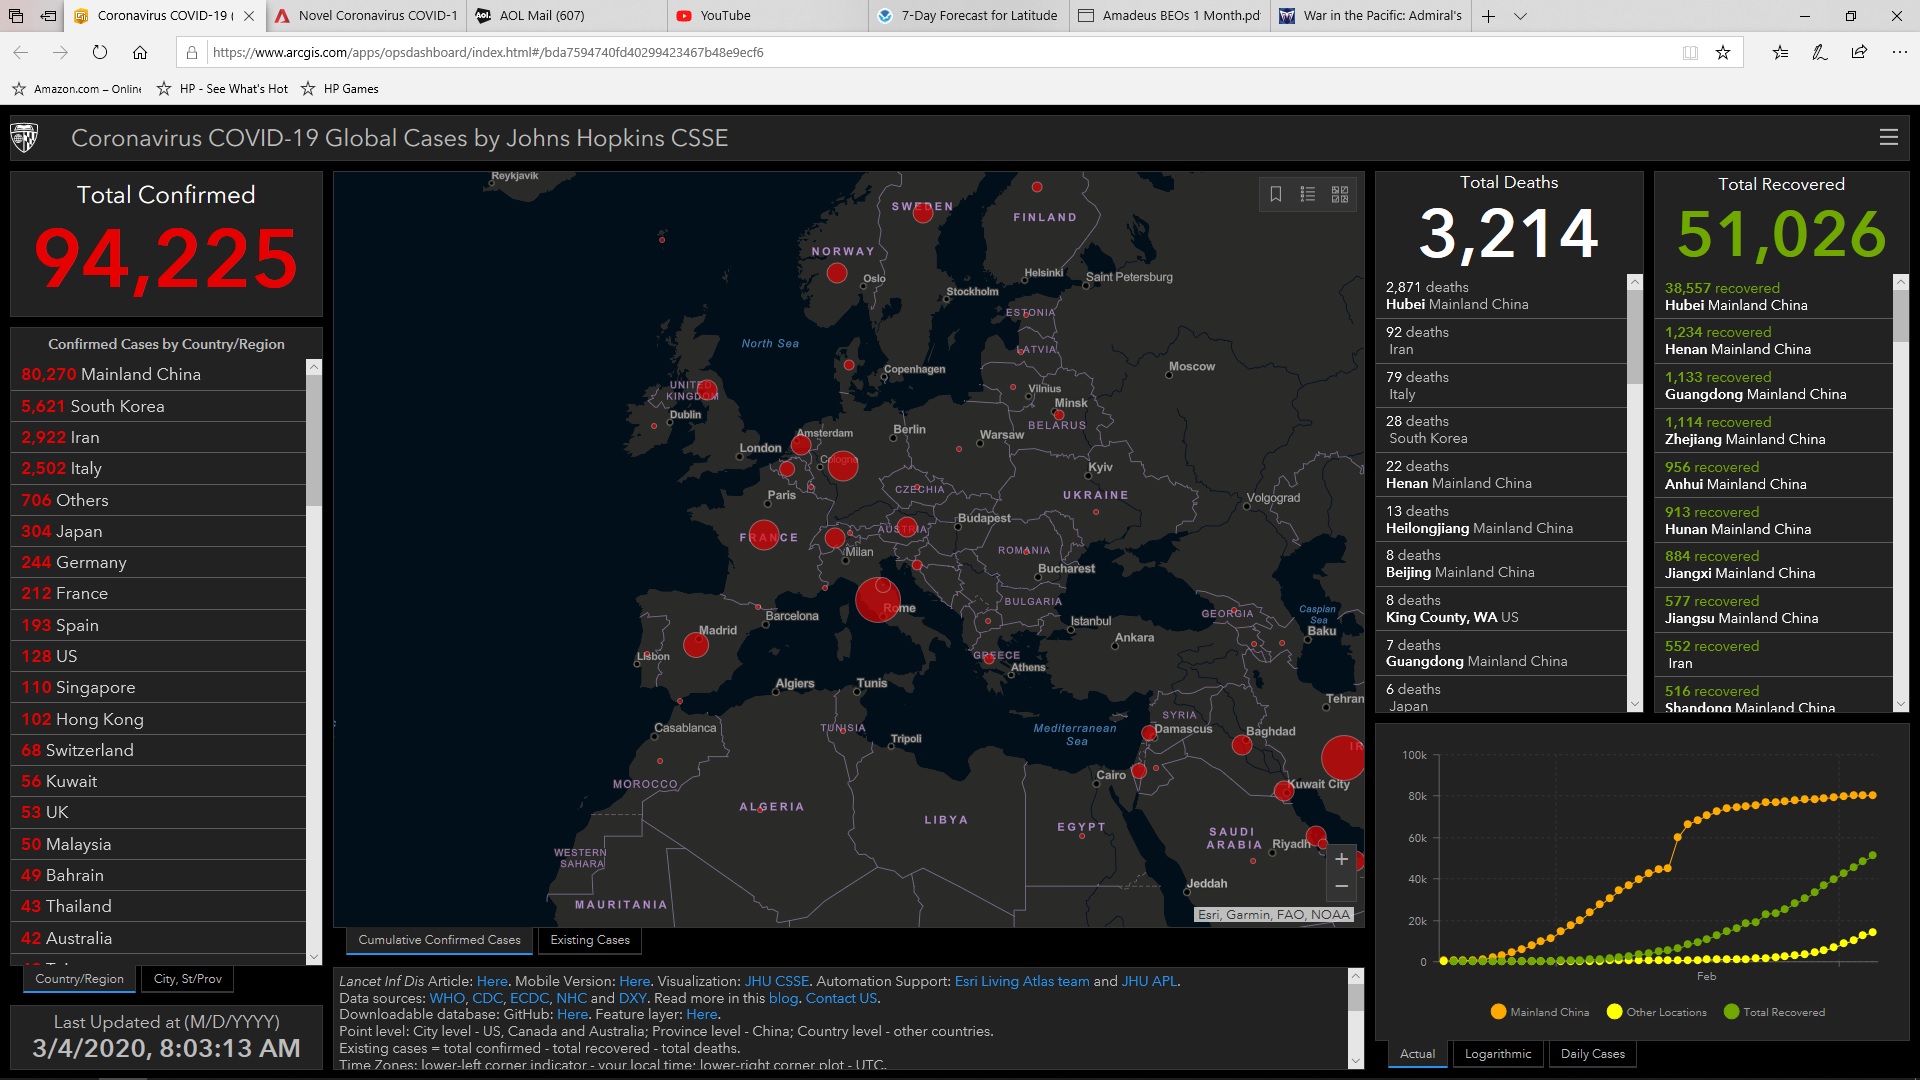Zoom in on the map
This screenshot has height=1080, width=1920.
tap(1342, 859)
